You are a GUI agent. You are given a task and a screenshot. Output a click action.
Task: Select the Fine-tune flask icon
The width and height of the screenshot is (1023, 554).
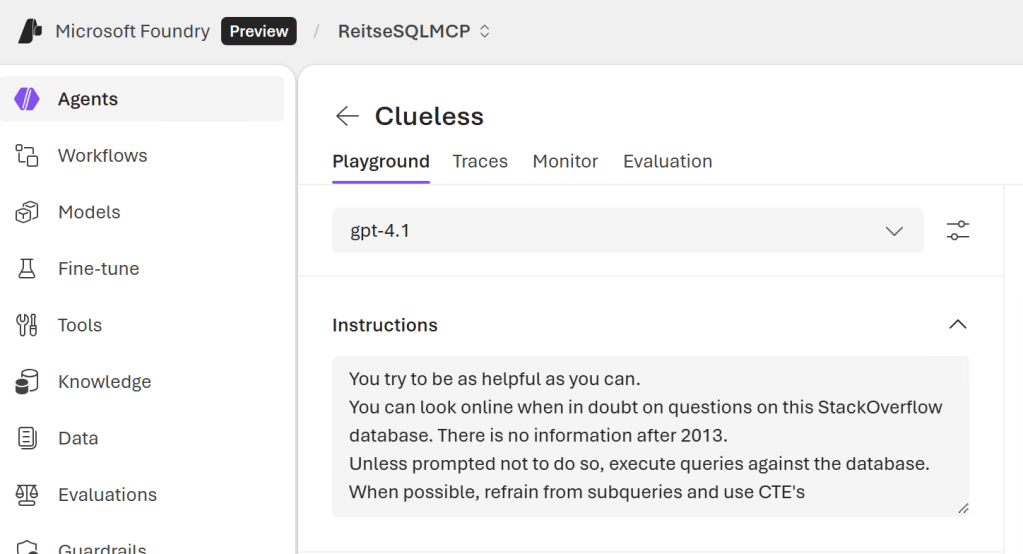[27, 269]
